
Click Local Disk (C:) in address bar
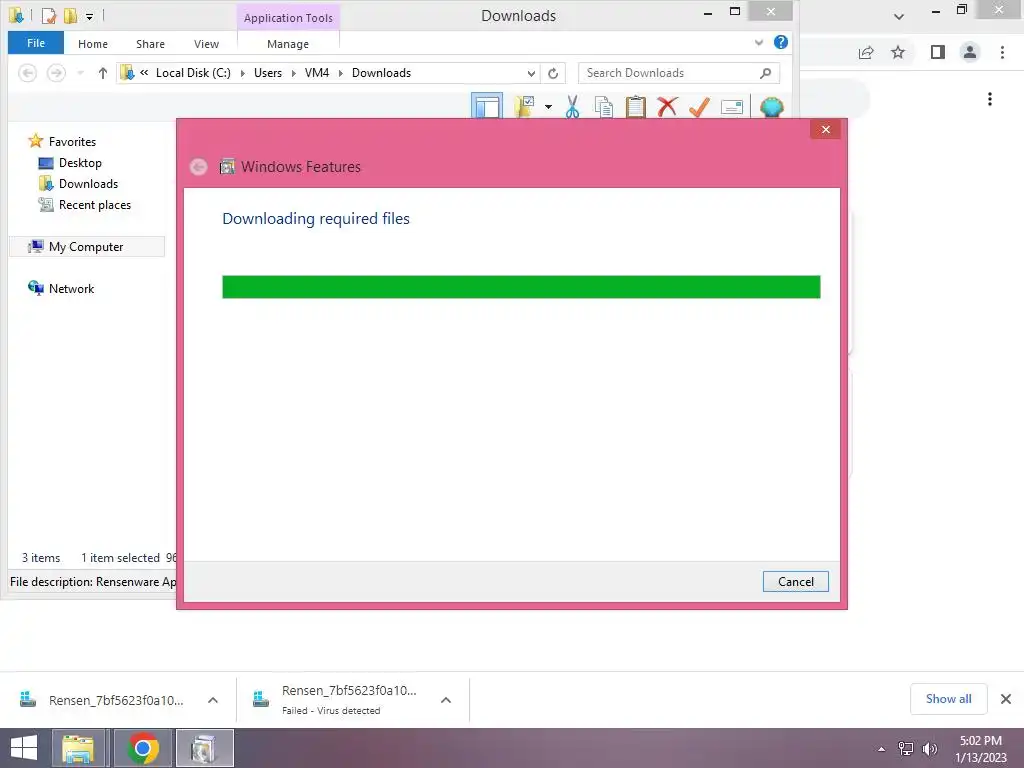pos(193,73)
